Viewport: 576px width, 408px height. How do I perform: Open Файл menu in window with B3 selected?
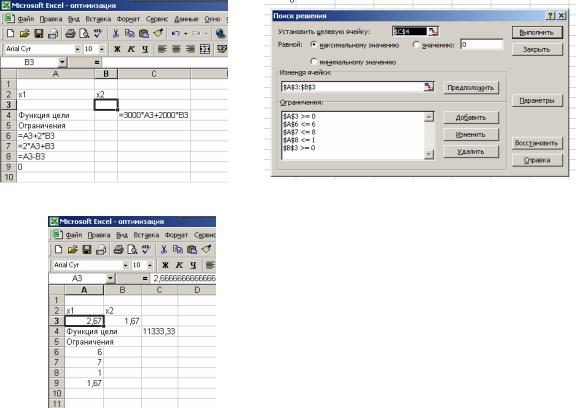click(25, 19)
